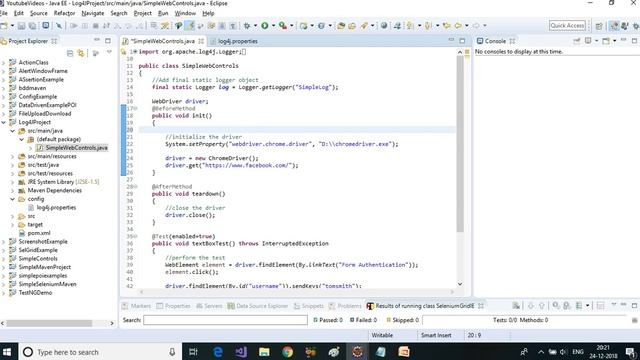This screenshot has width=640, height=360.
Task: Click the volume icon in system tray
Action: pos(563,351)
